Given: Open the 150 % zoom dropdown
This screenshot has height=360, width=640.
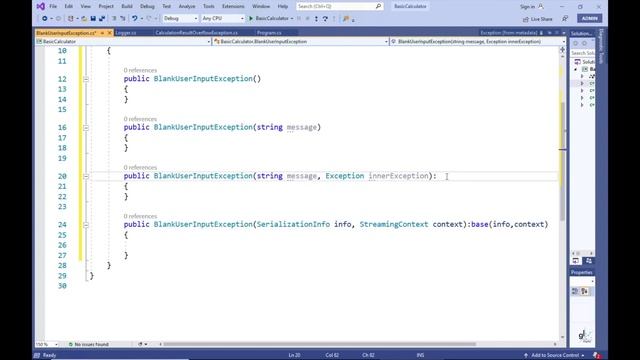Looking at the screenshot, I should [x=47, y=344].
